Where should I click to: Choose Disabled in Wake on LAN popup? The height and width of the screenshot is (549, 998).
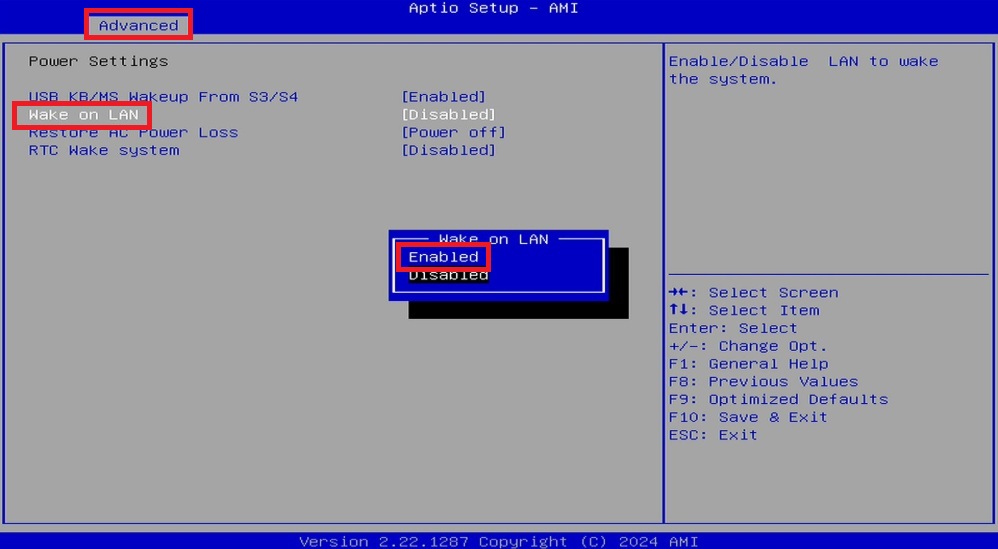[449, 275]
